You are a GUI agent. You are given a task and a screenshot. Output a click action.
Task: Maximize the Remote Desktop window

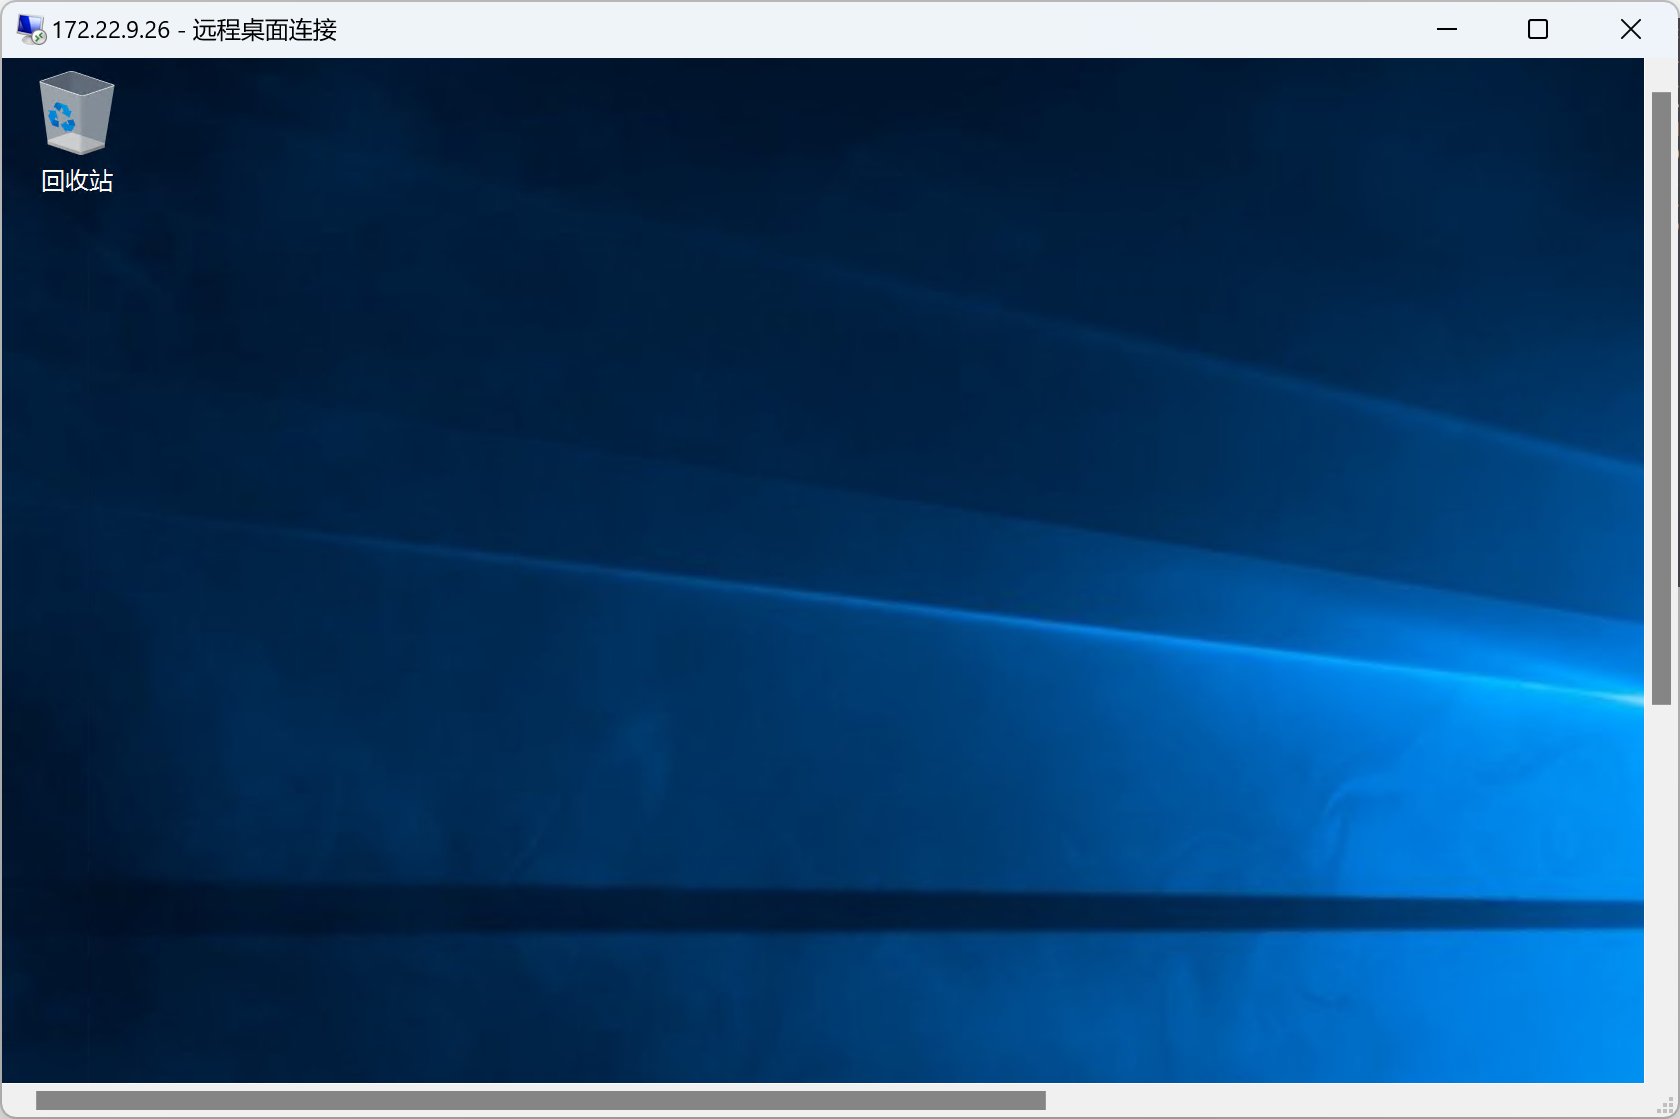(1538, 30)
